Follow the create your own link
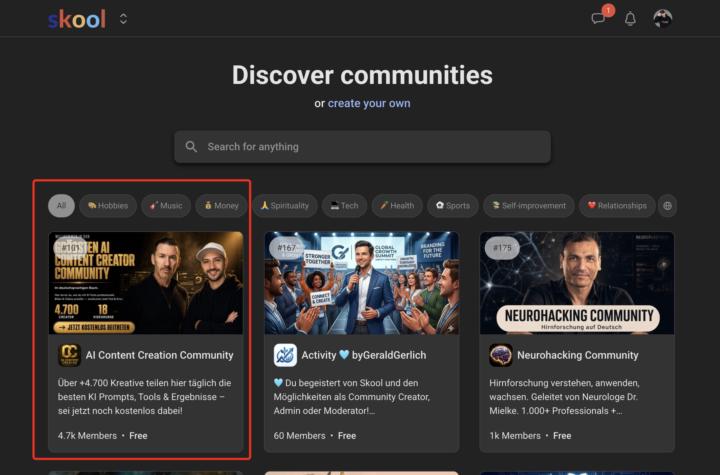This screenshot has height=475, width=720. [x=369, y=103]
